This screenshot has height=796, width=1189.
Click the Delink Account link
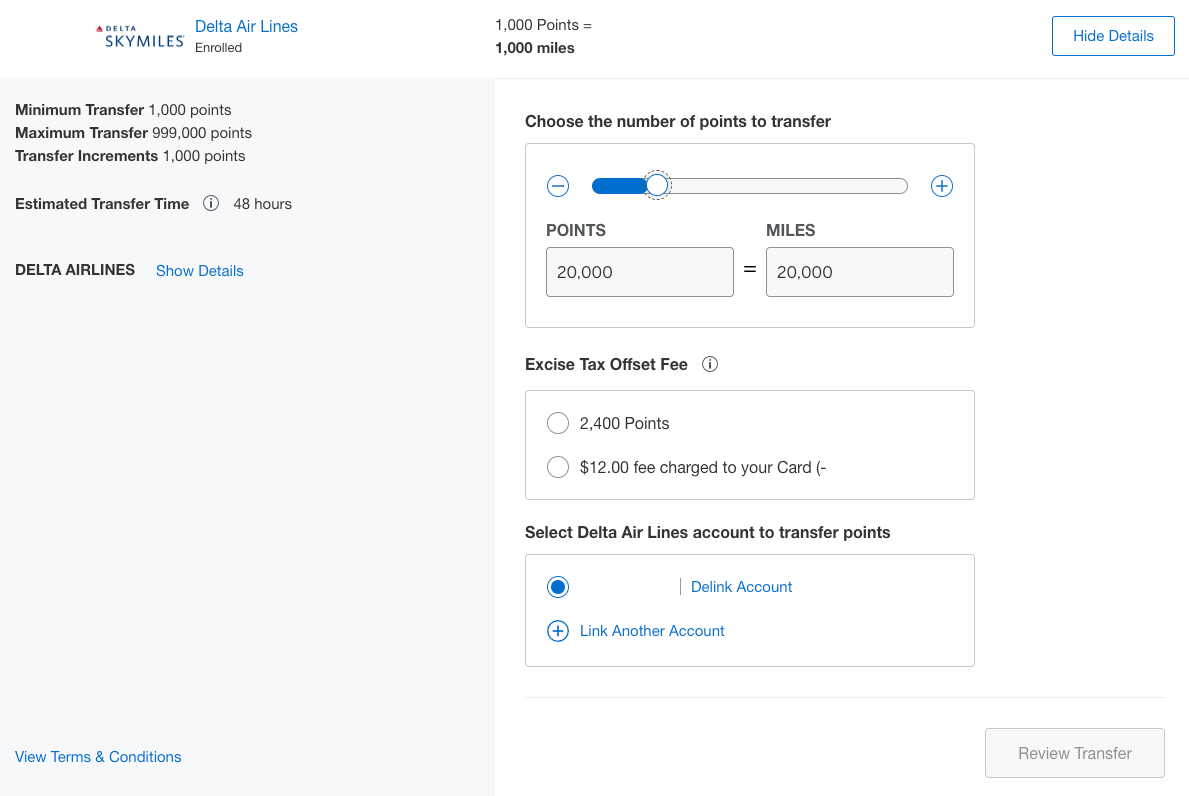pyautogui.click(x=741, y=587)
